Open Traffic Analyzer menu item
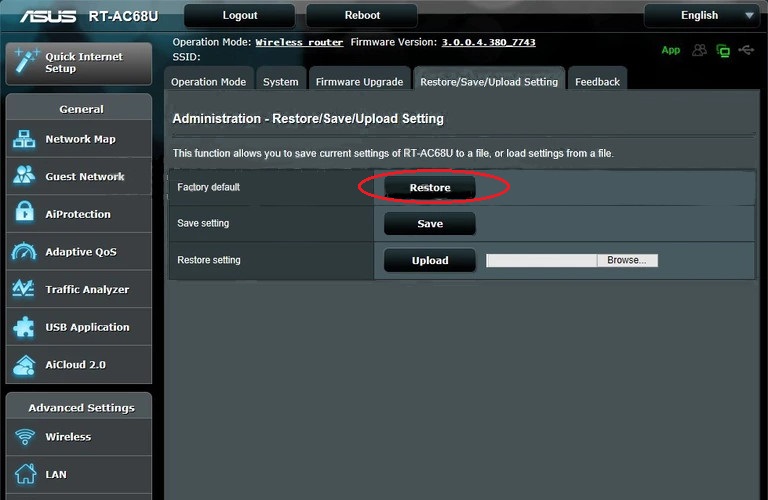 tap(79, 289)
